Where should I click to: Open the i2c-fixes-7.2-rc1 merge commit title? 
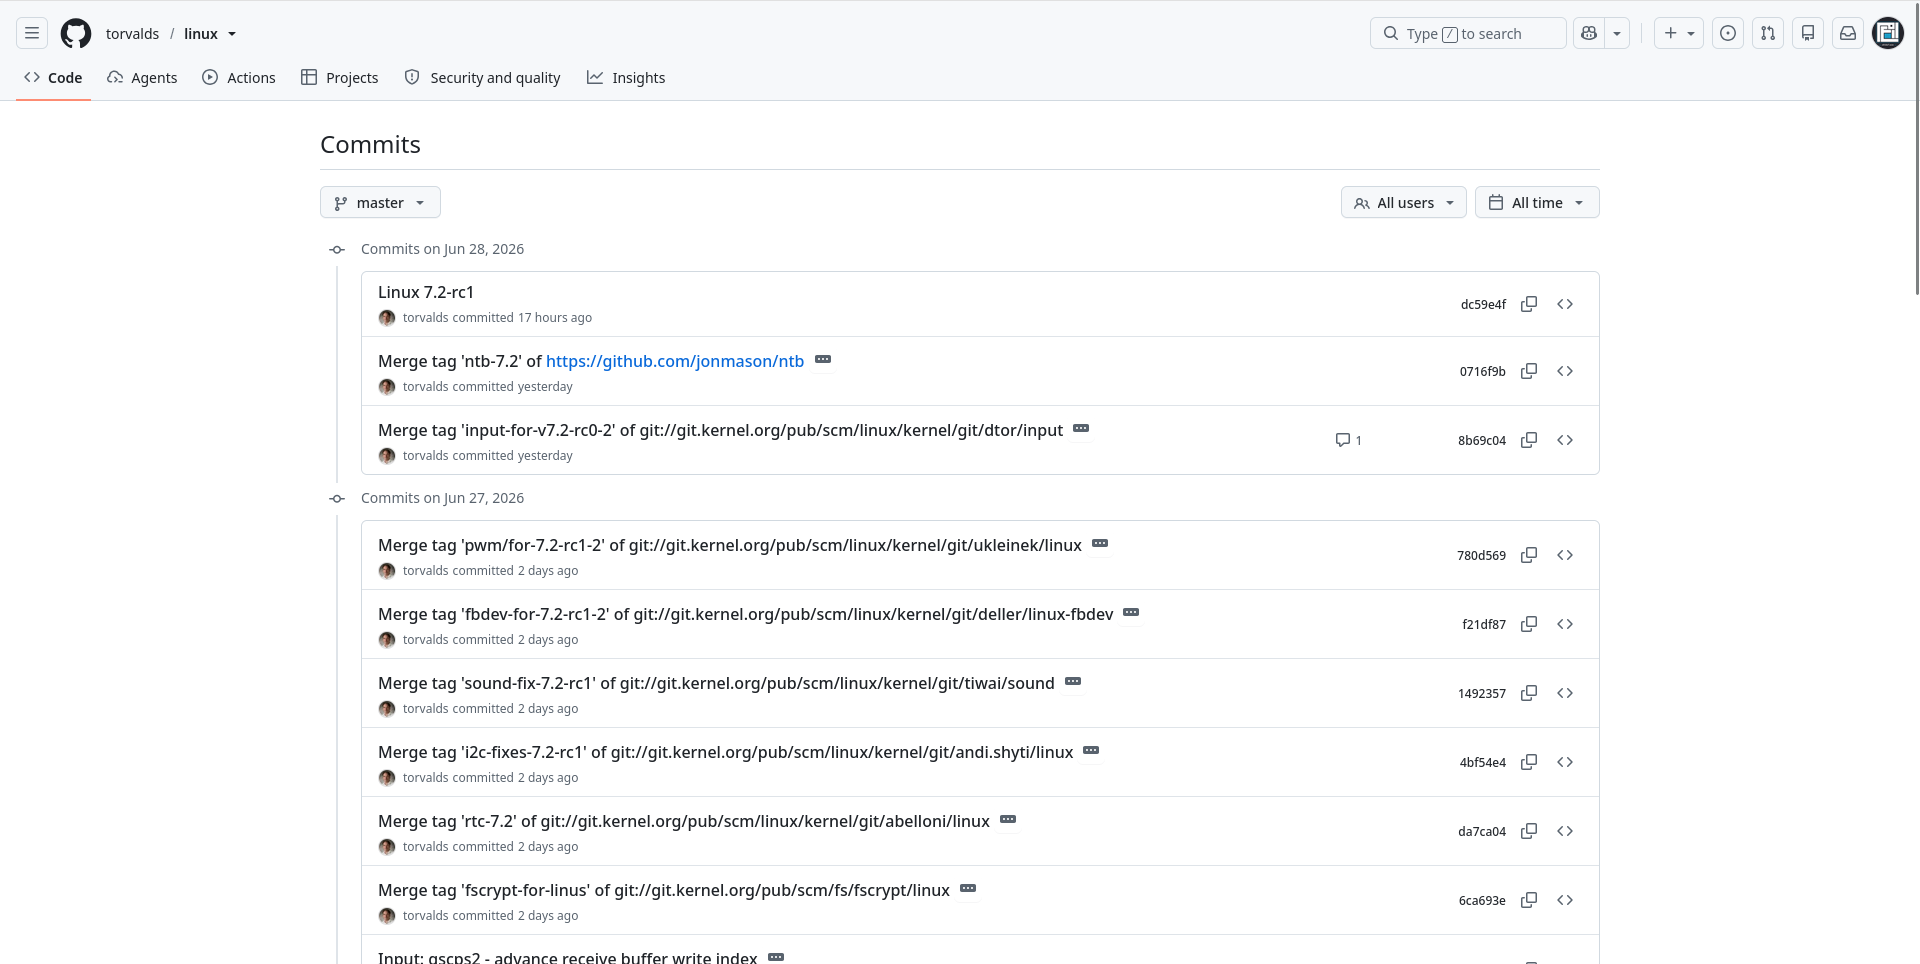point(726,752)
